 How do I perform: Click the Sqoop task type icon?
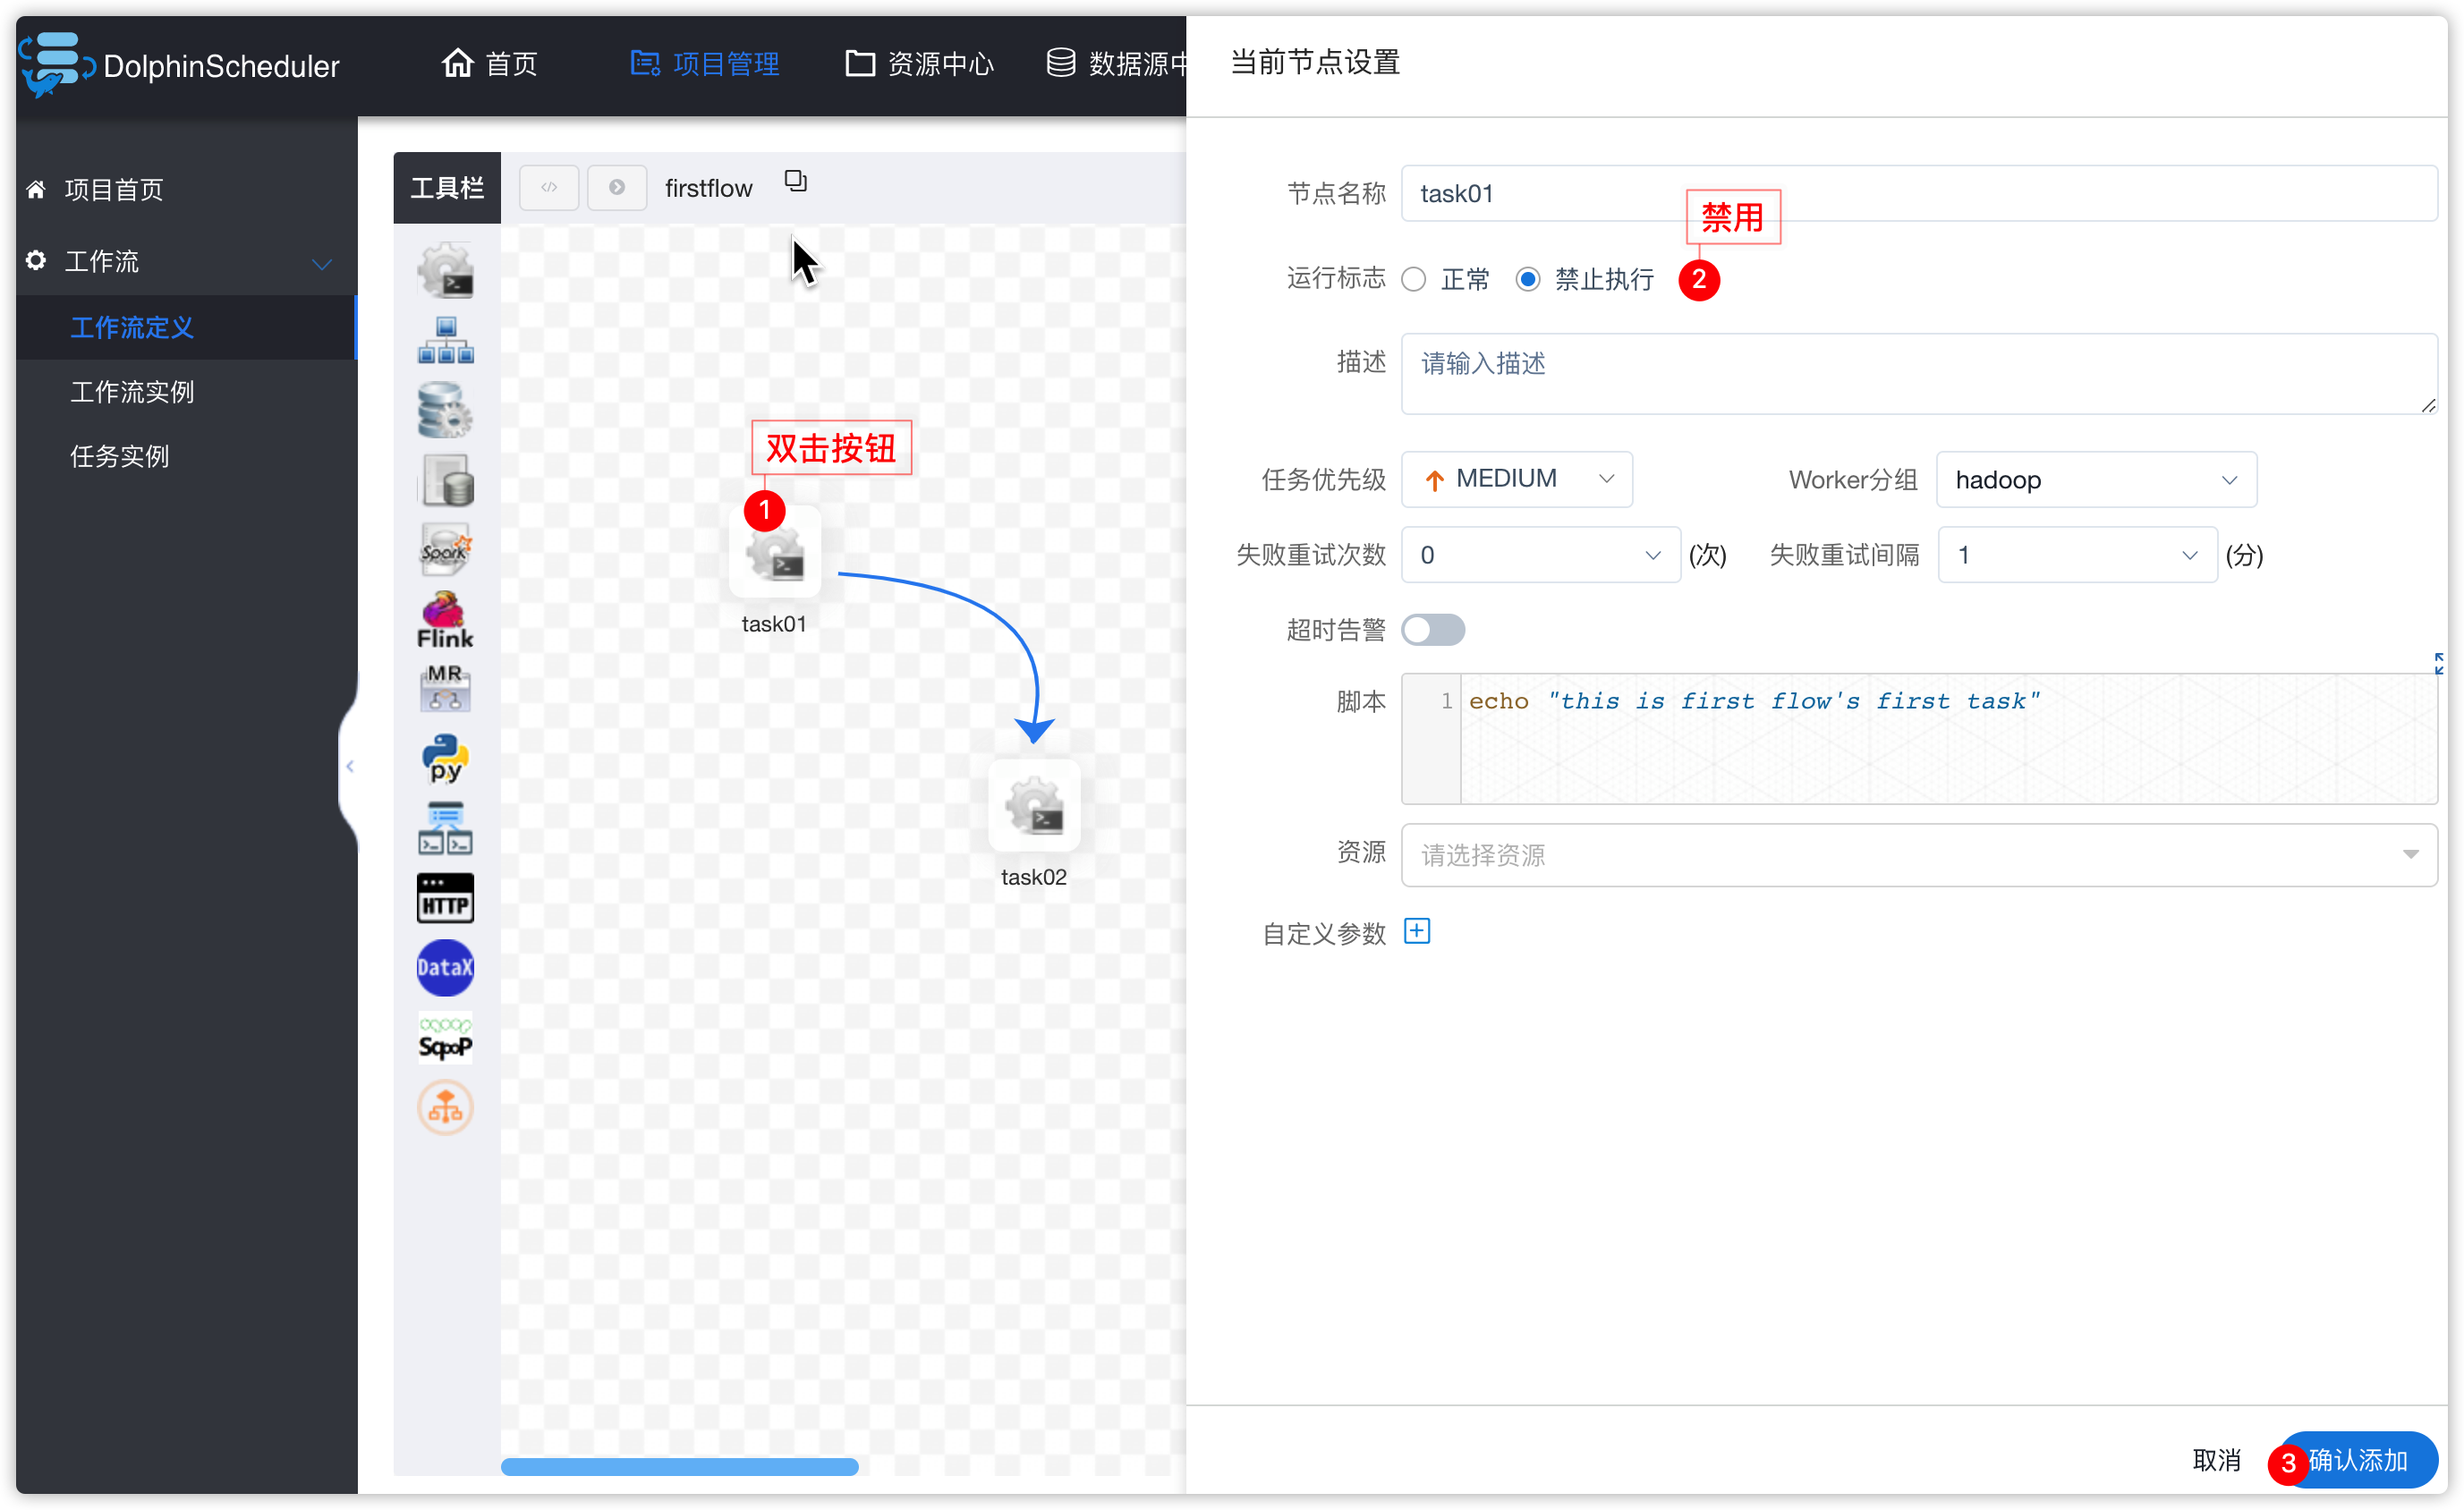[446, 1039]
